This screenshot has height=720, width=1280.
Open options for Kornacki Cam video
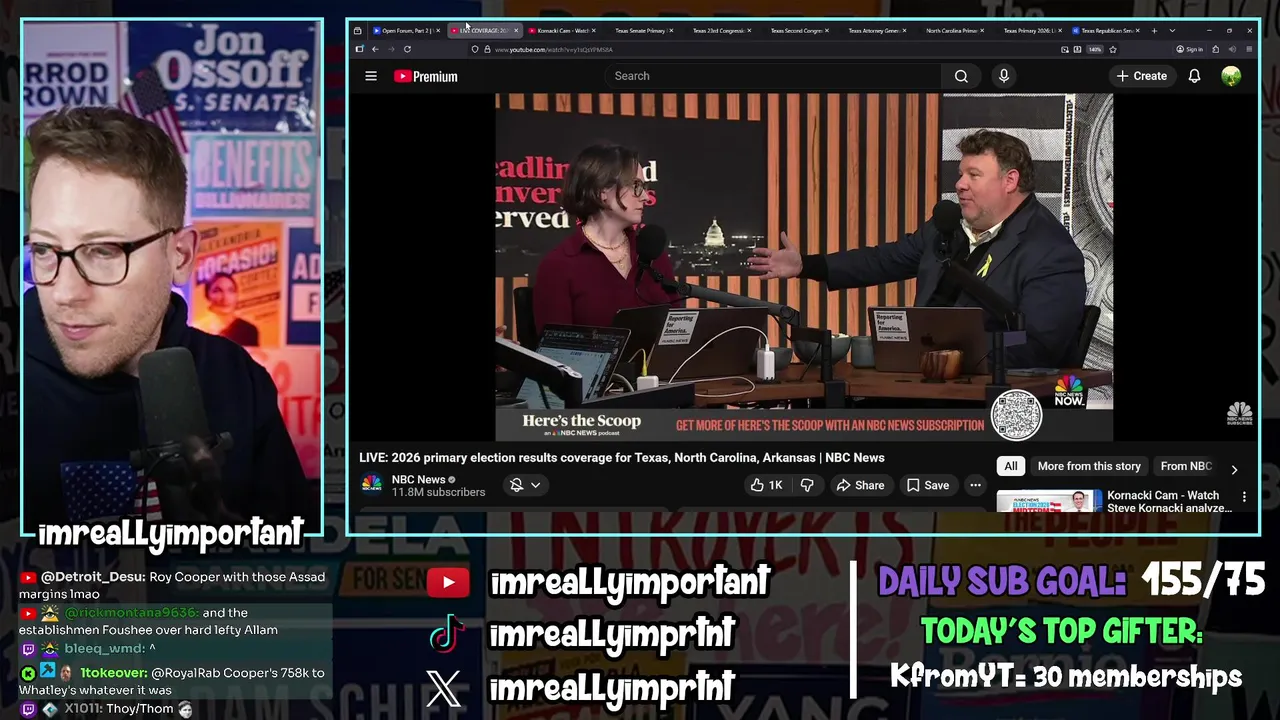tap(1244, 496)
